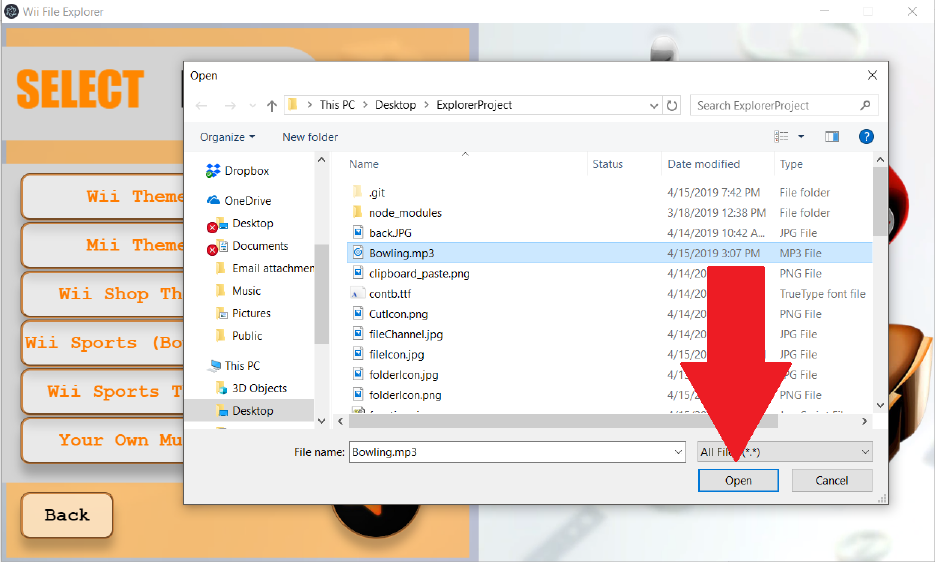Open the Organize menu
This screenshot has width=935, height=562.
click(228, 137)
